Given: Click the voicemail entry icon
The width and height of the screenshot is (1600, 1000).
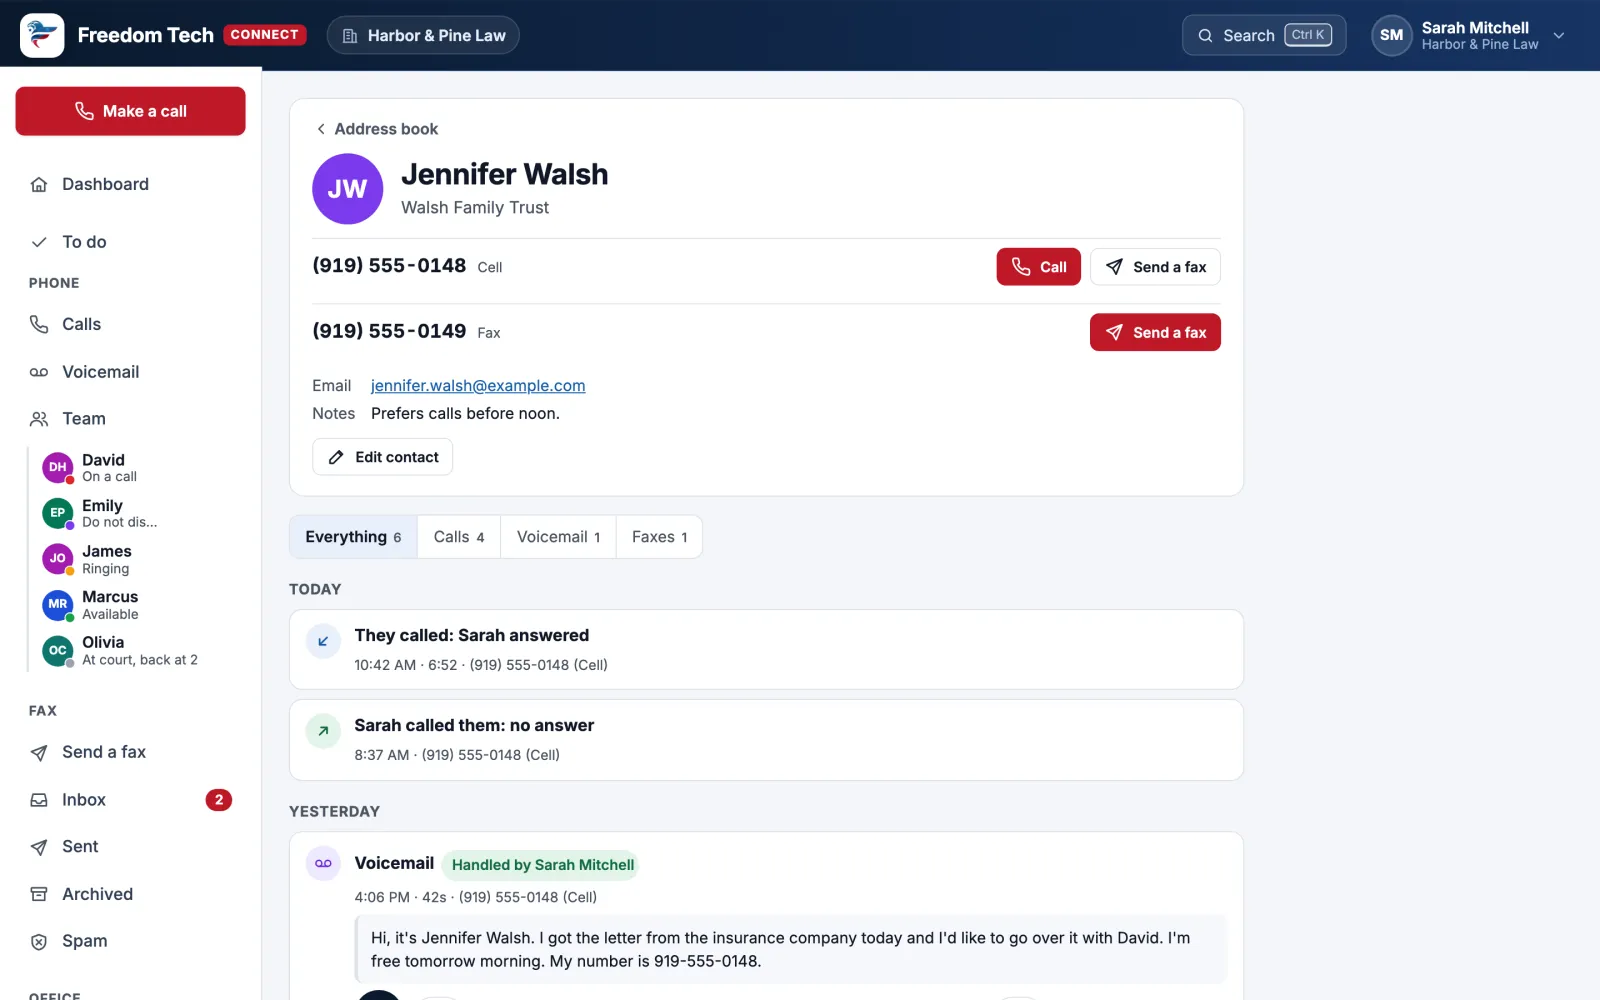Looking at the screenshot, I should [323, 863].
